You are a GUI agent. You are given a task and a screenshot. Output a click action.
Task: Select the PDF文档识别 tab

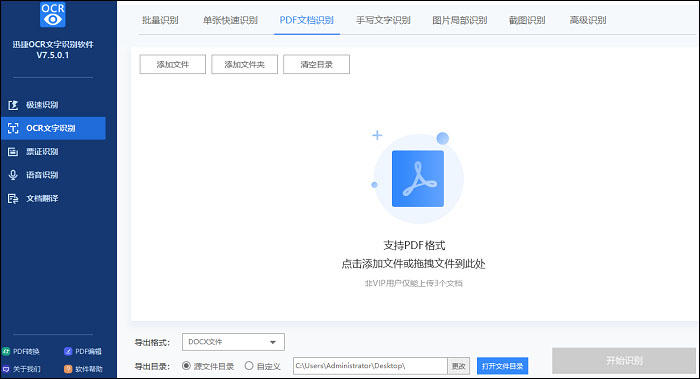pyautogui.click(x=307, y=20)
